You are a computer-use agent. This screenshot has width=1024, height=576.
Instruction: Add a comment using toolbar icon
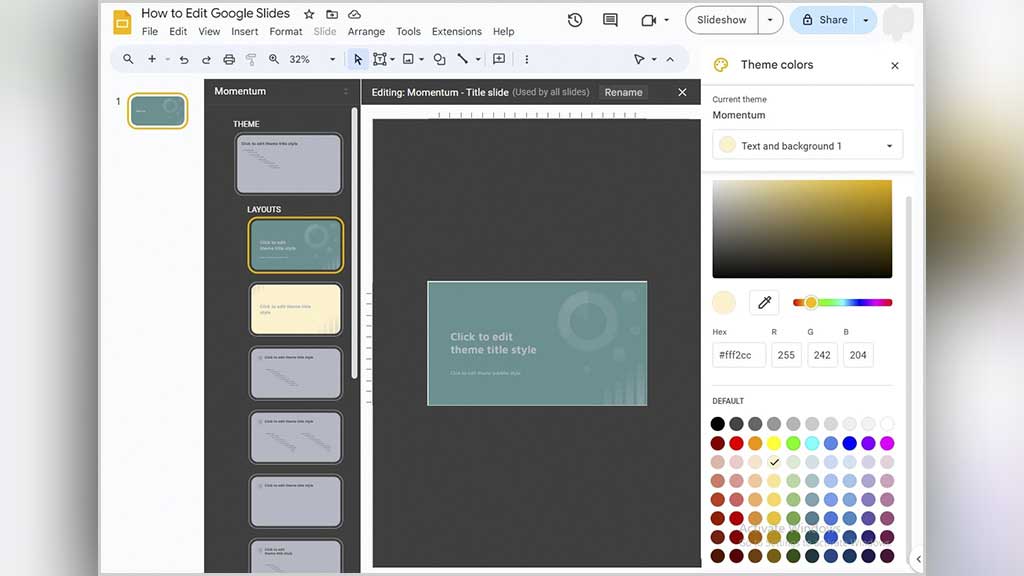499,60
